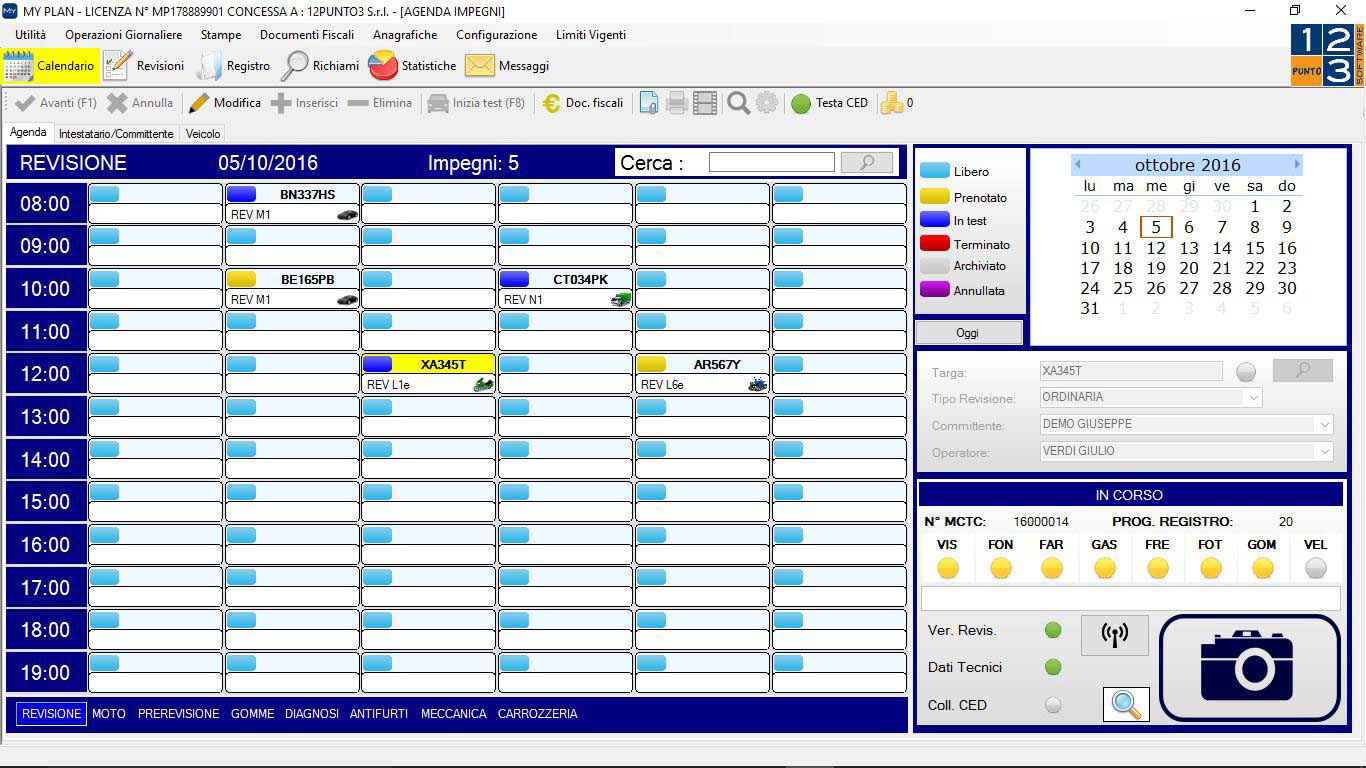Screen dimensions: 1366x768
Task: Open the Tipo Revisione dropdown
Action: point(1253,398)
